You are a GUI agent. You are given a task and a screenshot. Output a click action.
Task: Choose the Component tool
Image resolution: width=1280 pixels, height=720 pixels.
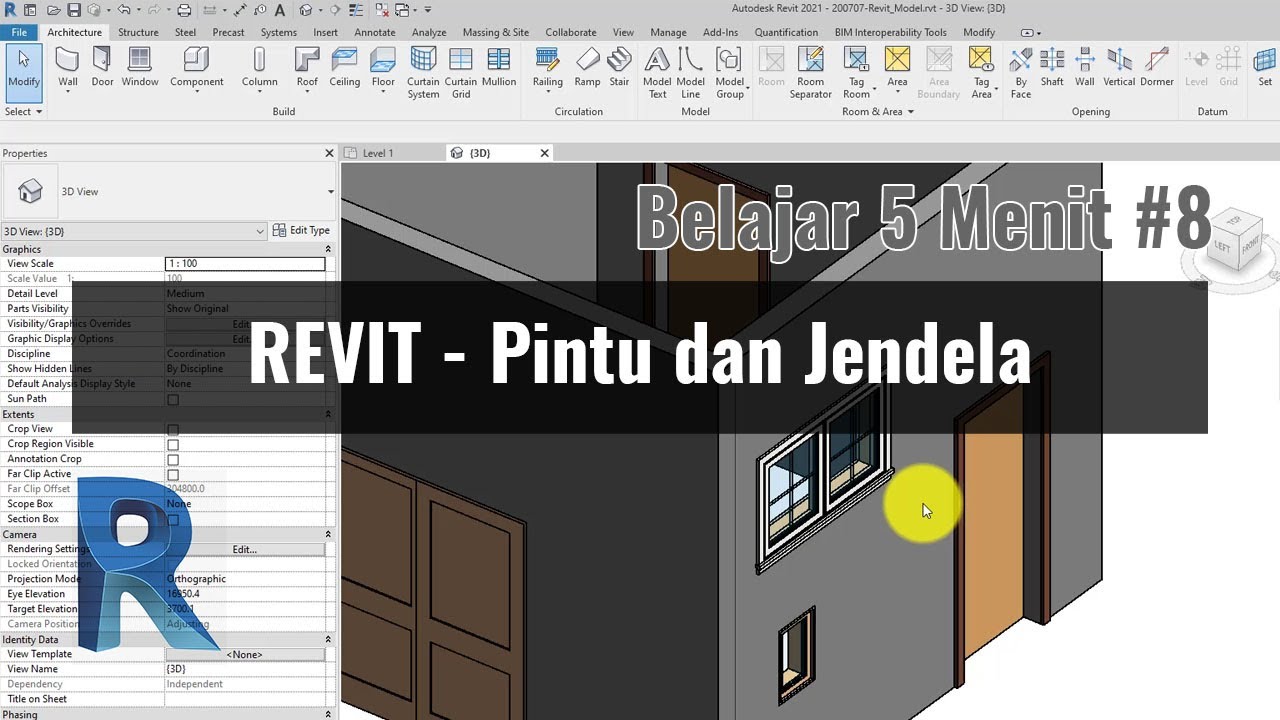pos(196,70)
